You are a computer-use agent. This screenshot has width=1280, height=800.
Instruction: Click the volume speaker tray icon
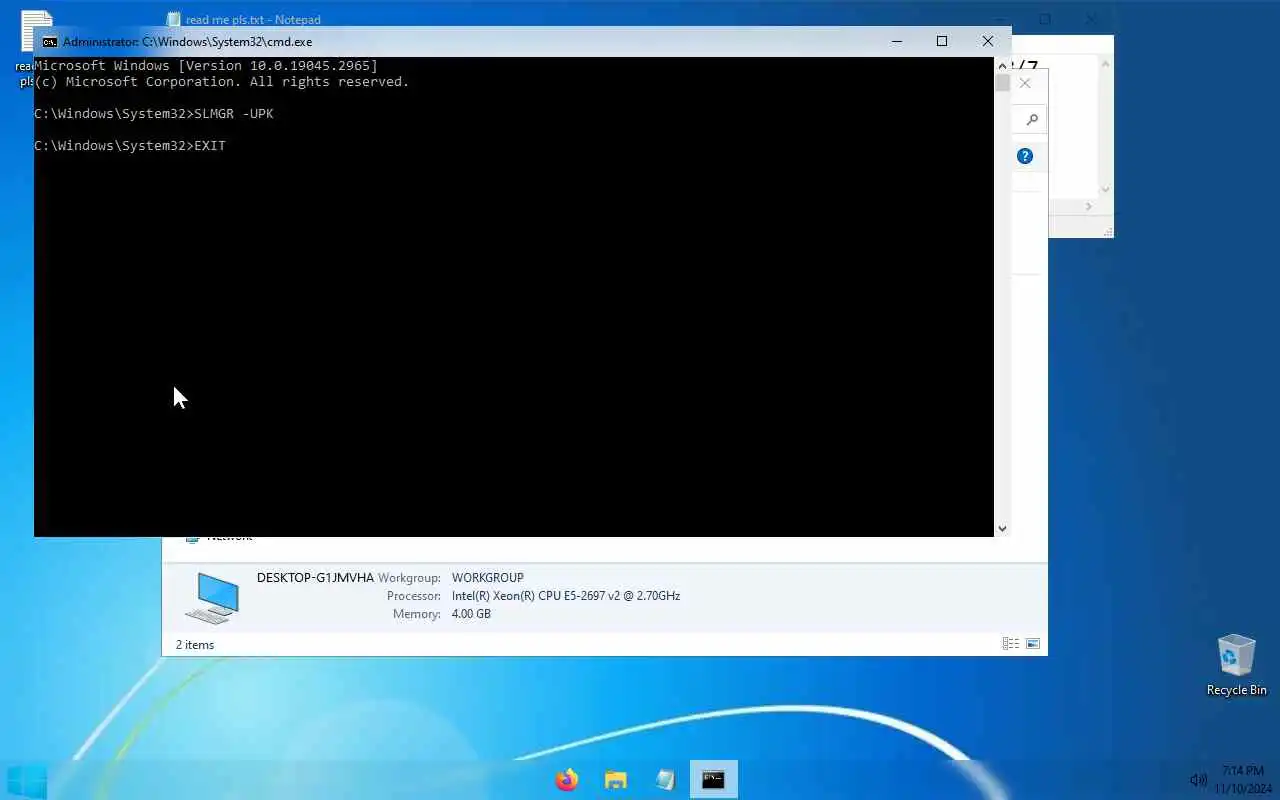tap(1198, 780)
